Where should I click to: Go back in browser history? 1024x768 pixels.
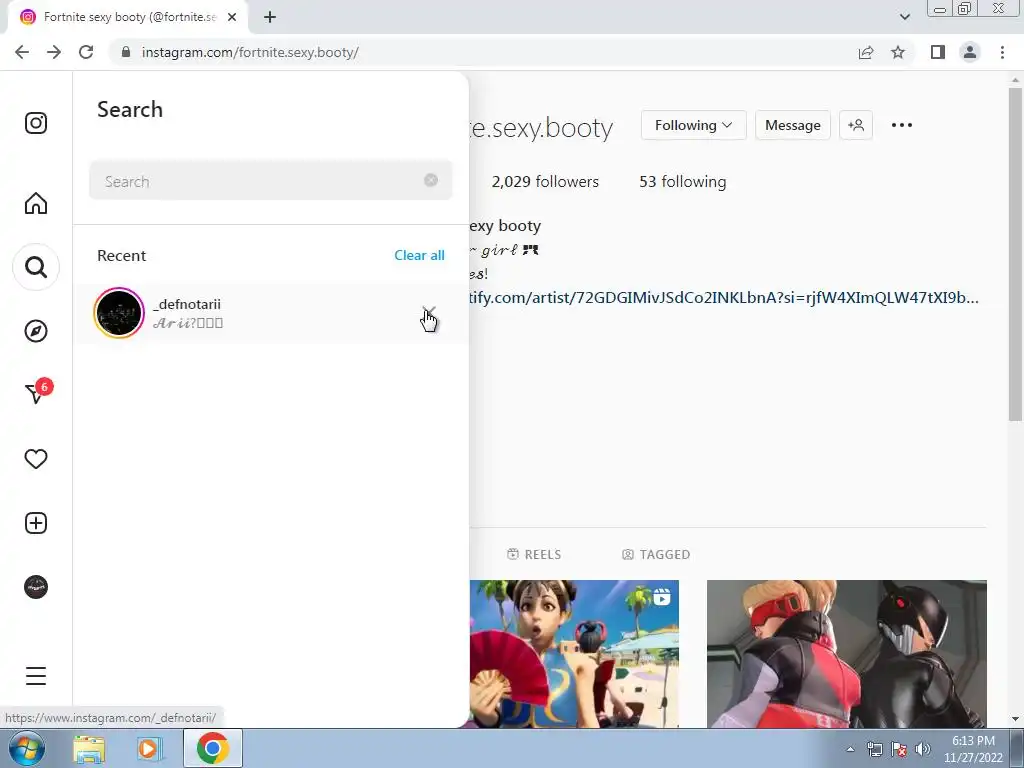tap(22, 52)
